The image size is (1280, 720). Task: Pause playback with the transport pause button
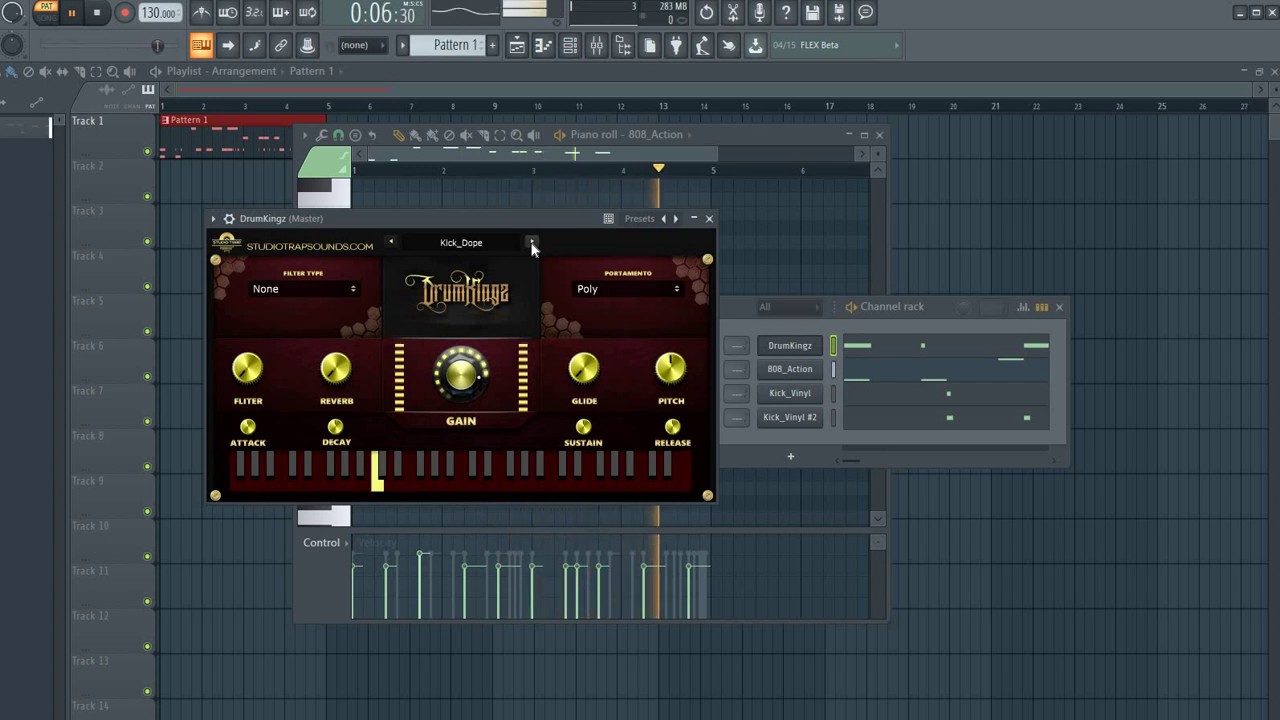coord(71,13)
